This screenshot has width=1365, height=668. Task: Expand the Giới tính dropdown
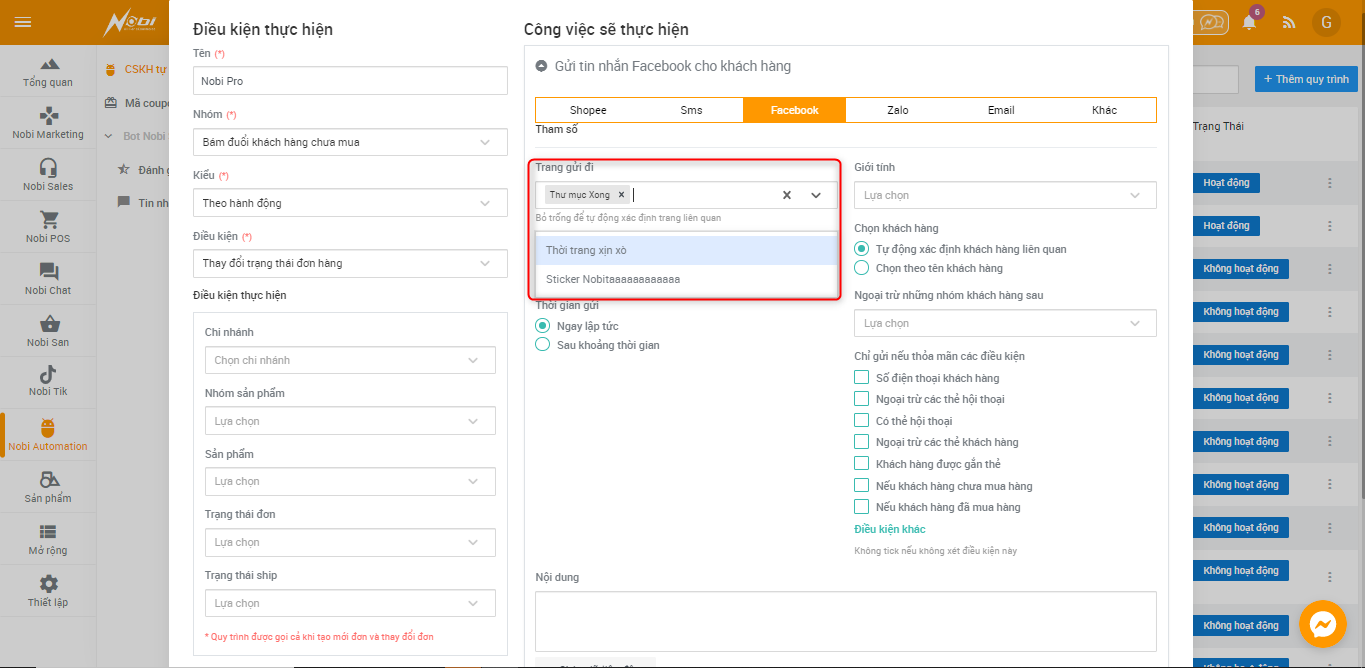tap(1004, 195)
